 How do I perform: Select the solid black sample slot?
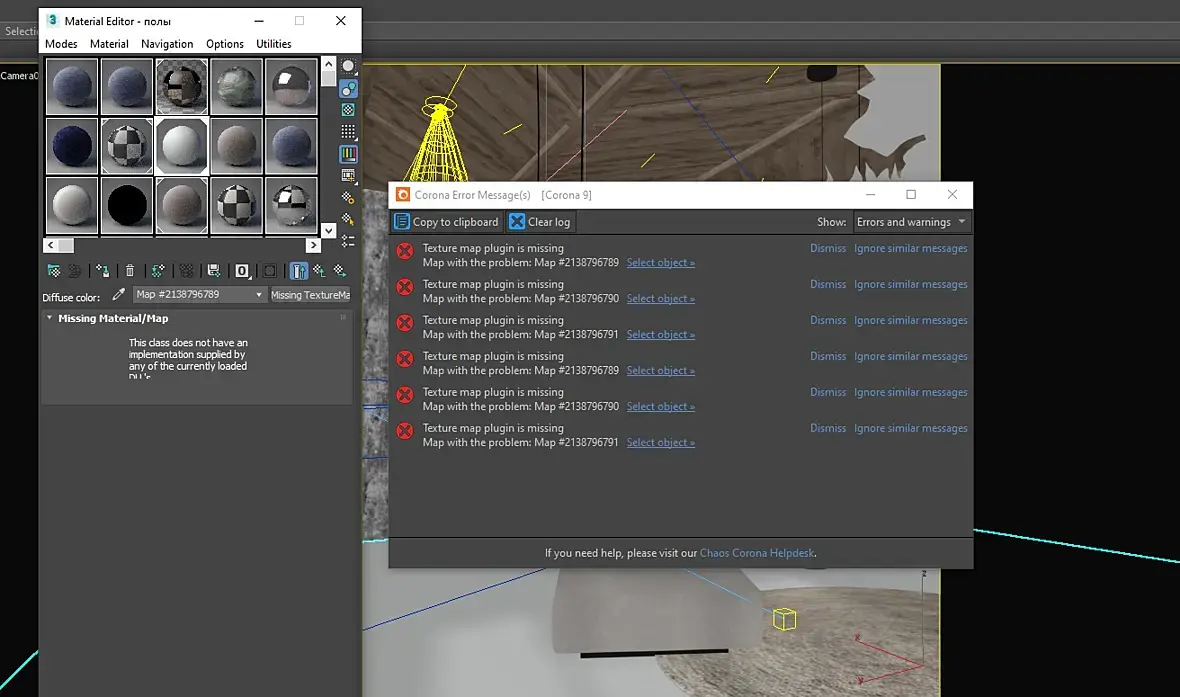pos(126,205)
